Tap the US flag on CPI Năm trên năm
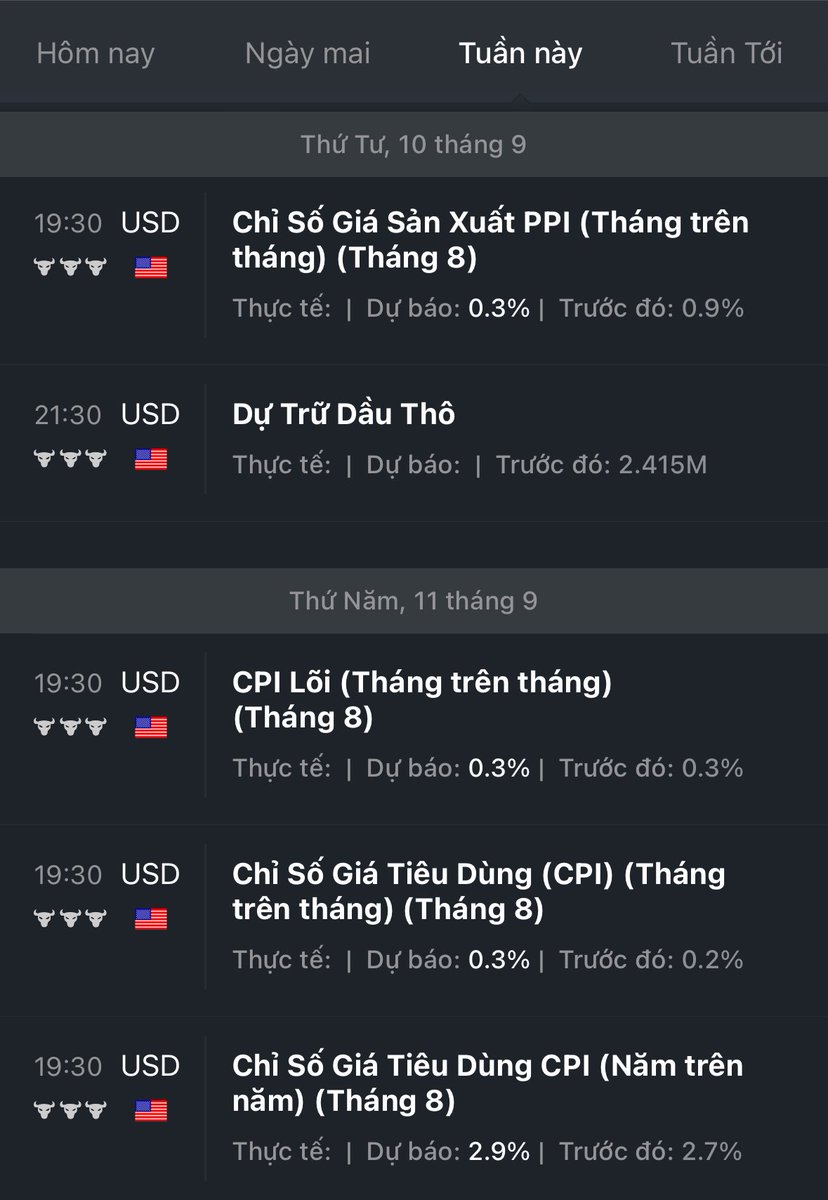The width and height of the screenshot is (828, 1200). pos(151,1111)
